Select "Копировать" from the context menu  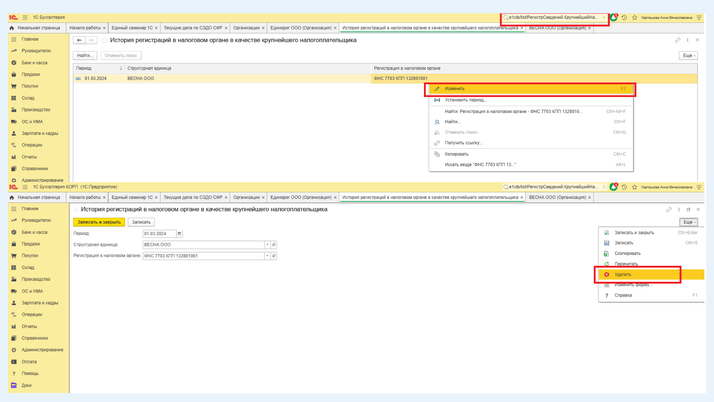(457, 154)
